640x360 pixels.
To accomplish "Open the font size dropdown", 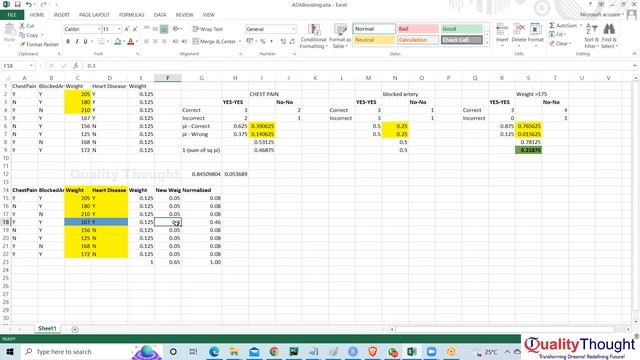I will point(119,29).
